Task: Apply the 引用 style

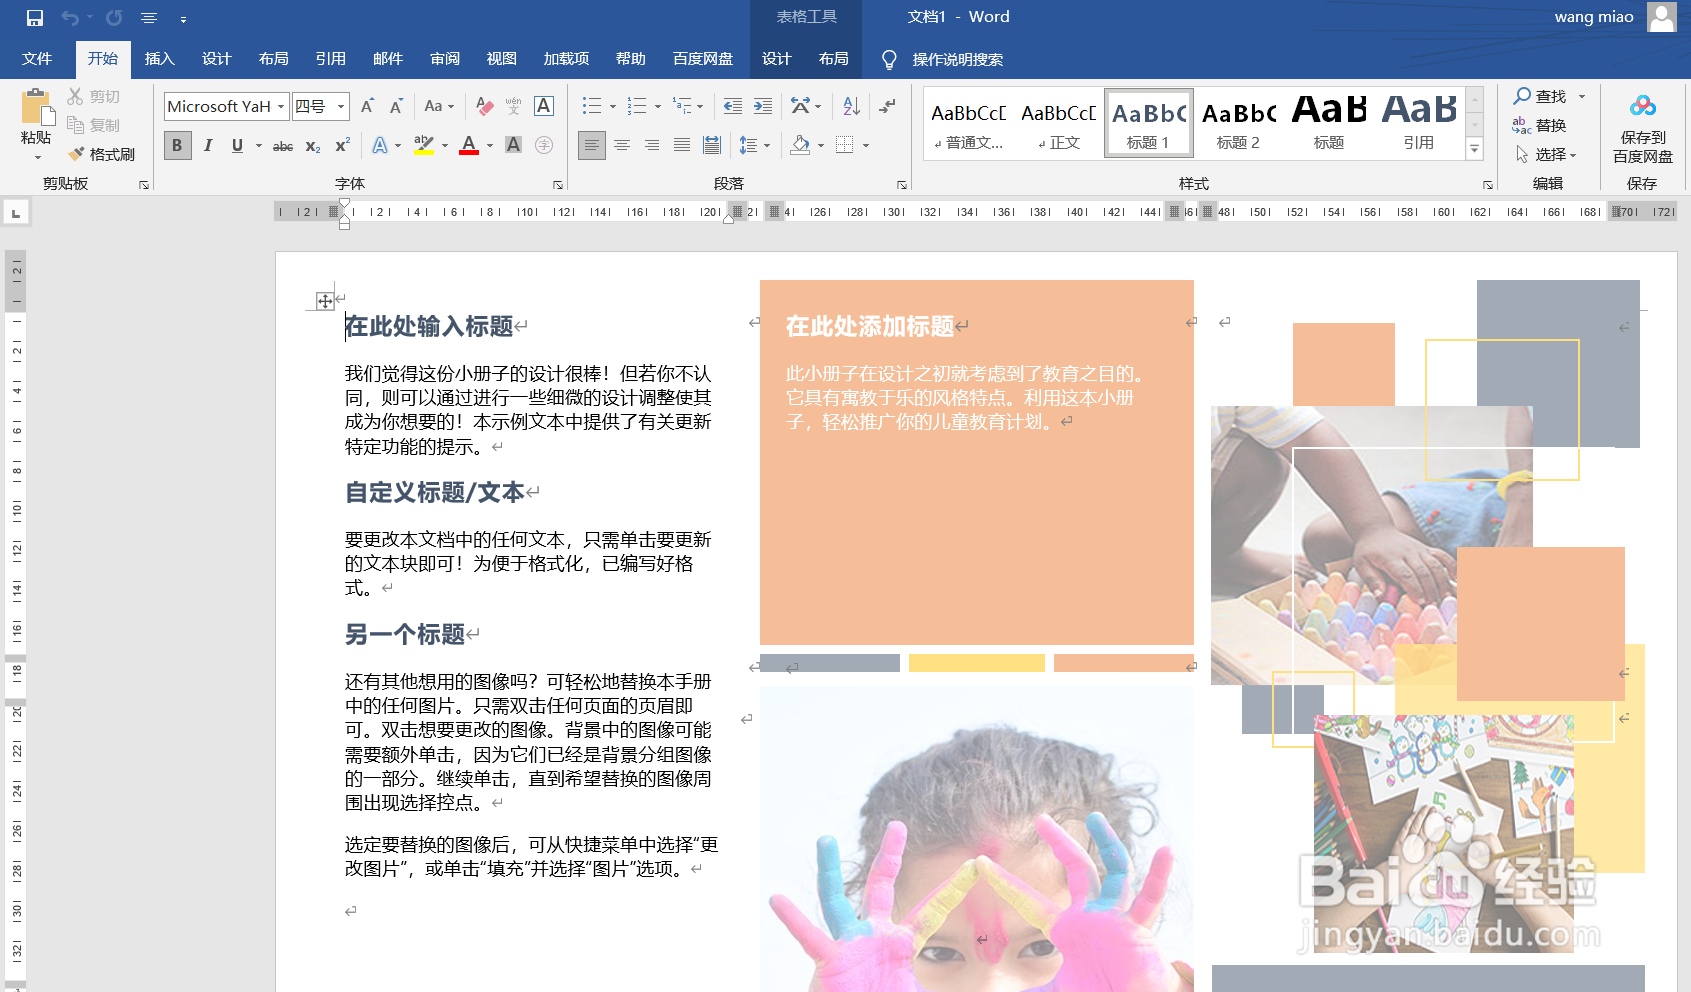Action: click(x=1419, y=123)
